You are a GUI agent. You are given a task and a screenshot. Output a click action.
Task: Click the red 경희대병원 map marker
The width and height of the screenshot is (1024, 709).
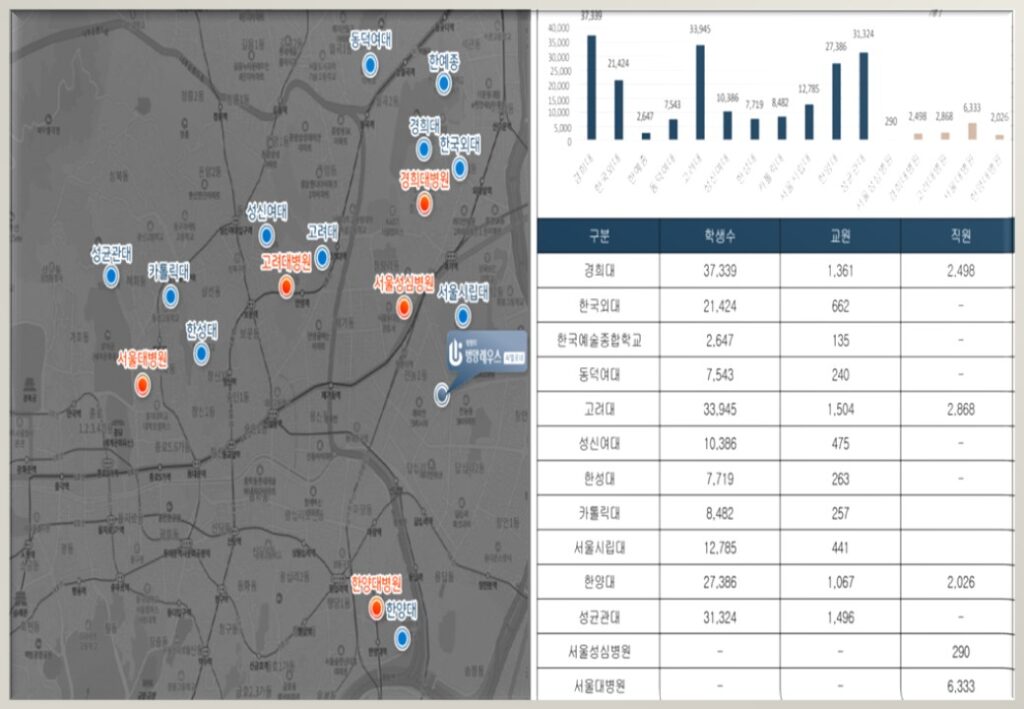click(x=424, y=204)
